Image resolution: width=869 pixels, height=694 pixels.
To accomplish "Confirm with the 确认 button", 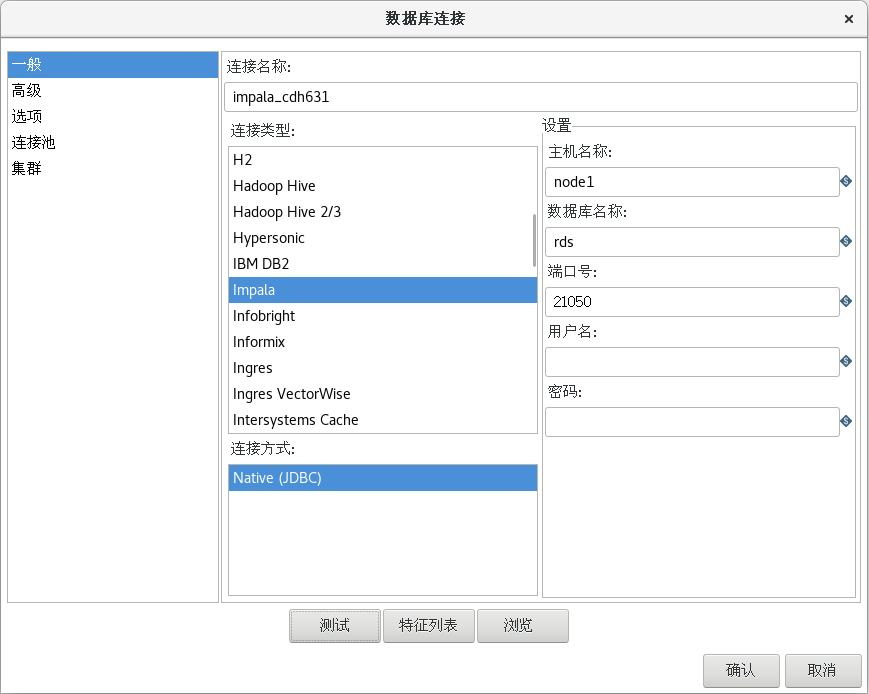I will (x=741, y=671).
